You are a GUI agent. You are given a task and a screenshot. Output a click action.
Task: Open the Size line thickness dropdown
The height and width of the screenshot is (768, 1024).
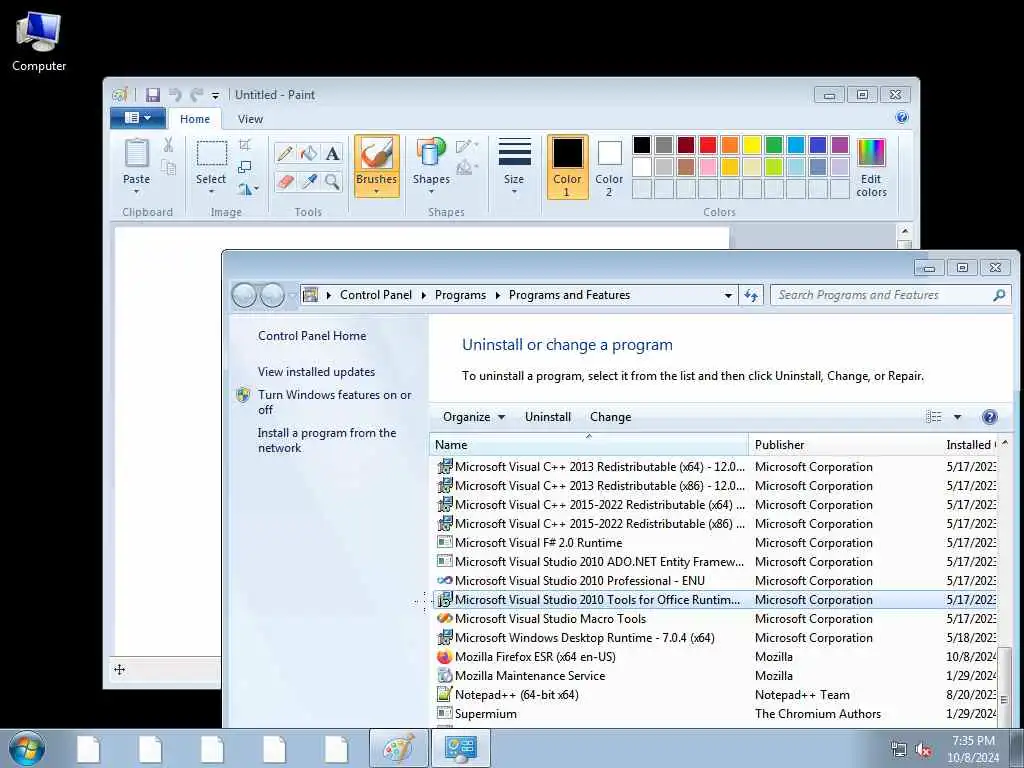tap(514, 167)
